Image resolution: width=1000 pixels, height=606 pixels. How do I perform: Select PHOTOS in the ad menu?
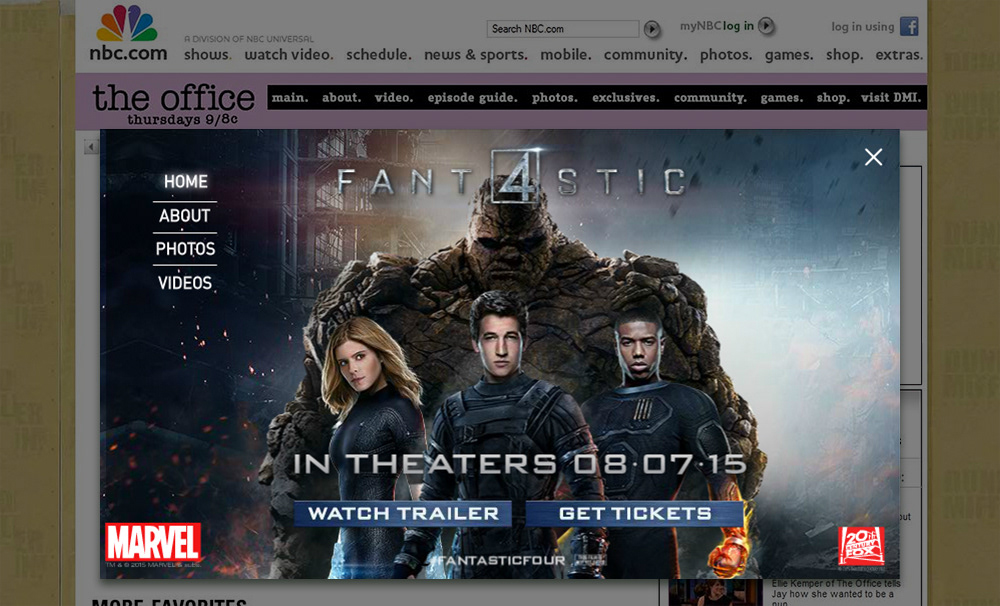pyautogui.click(x=185, y=249)
